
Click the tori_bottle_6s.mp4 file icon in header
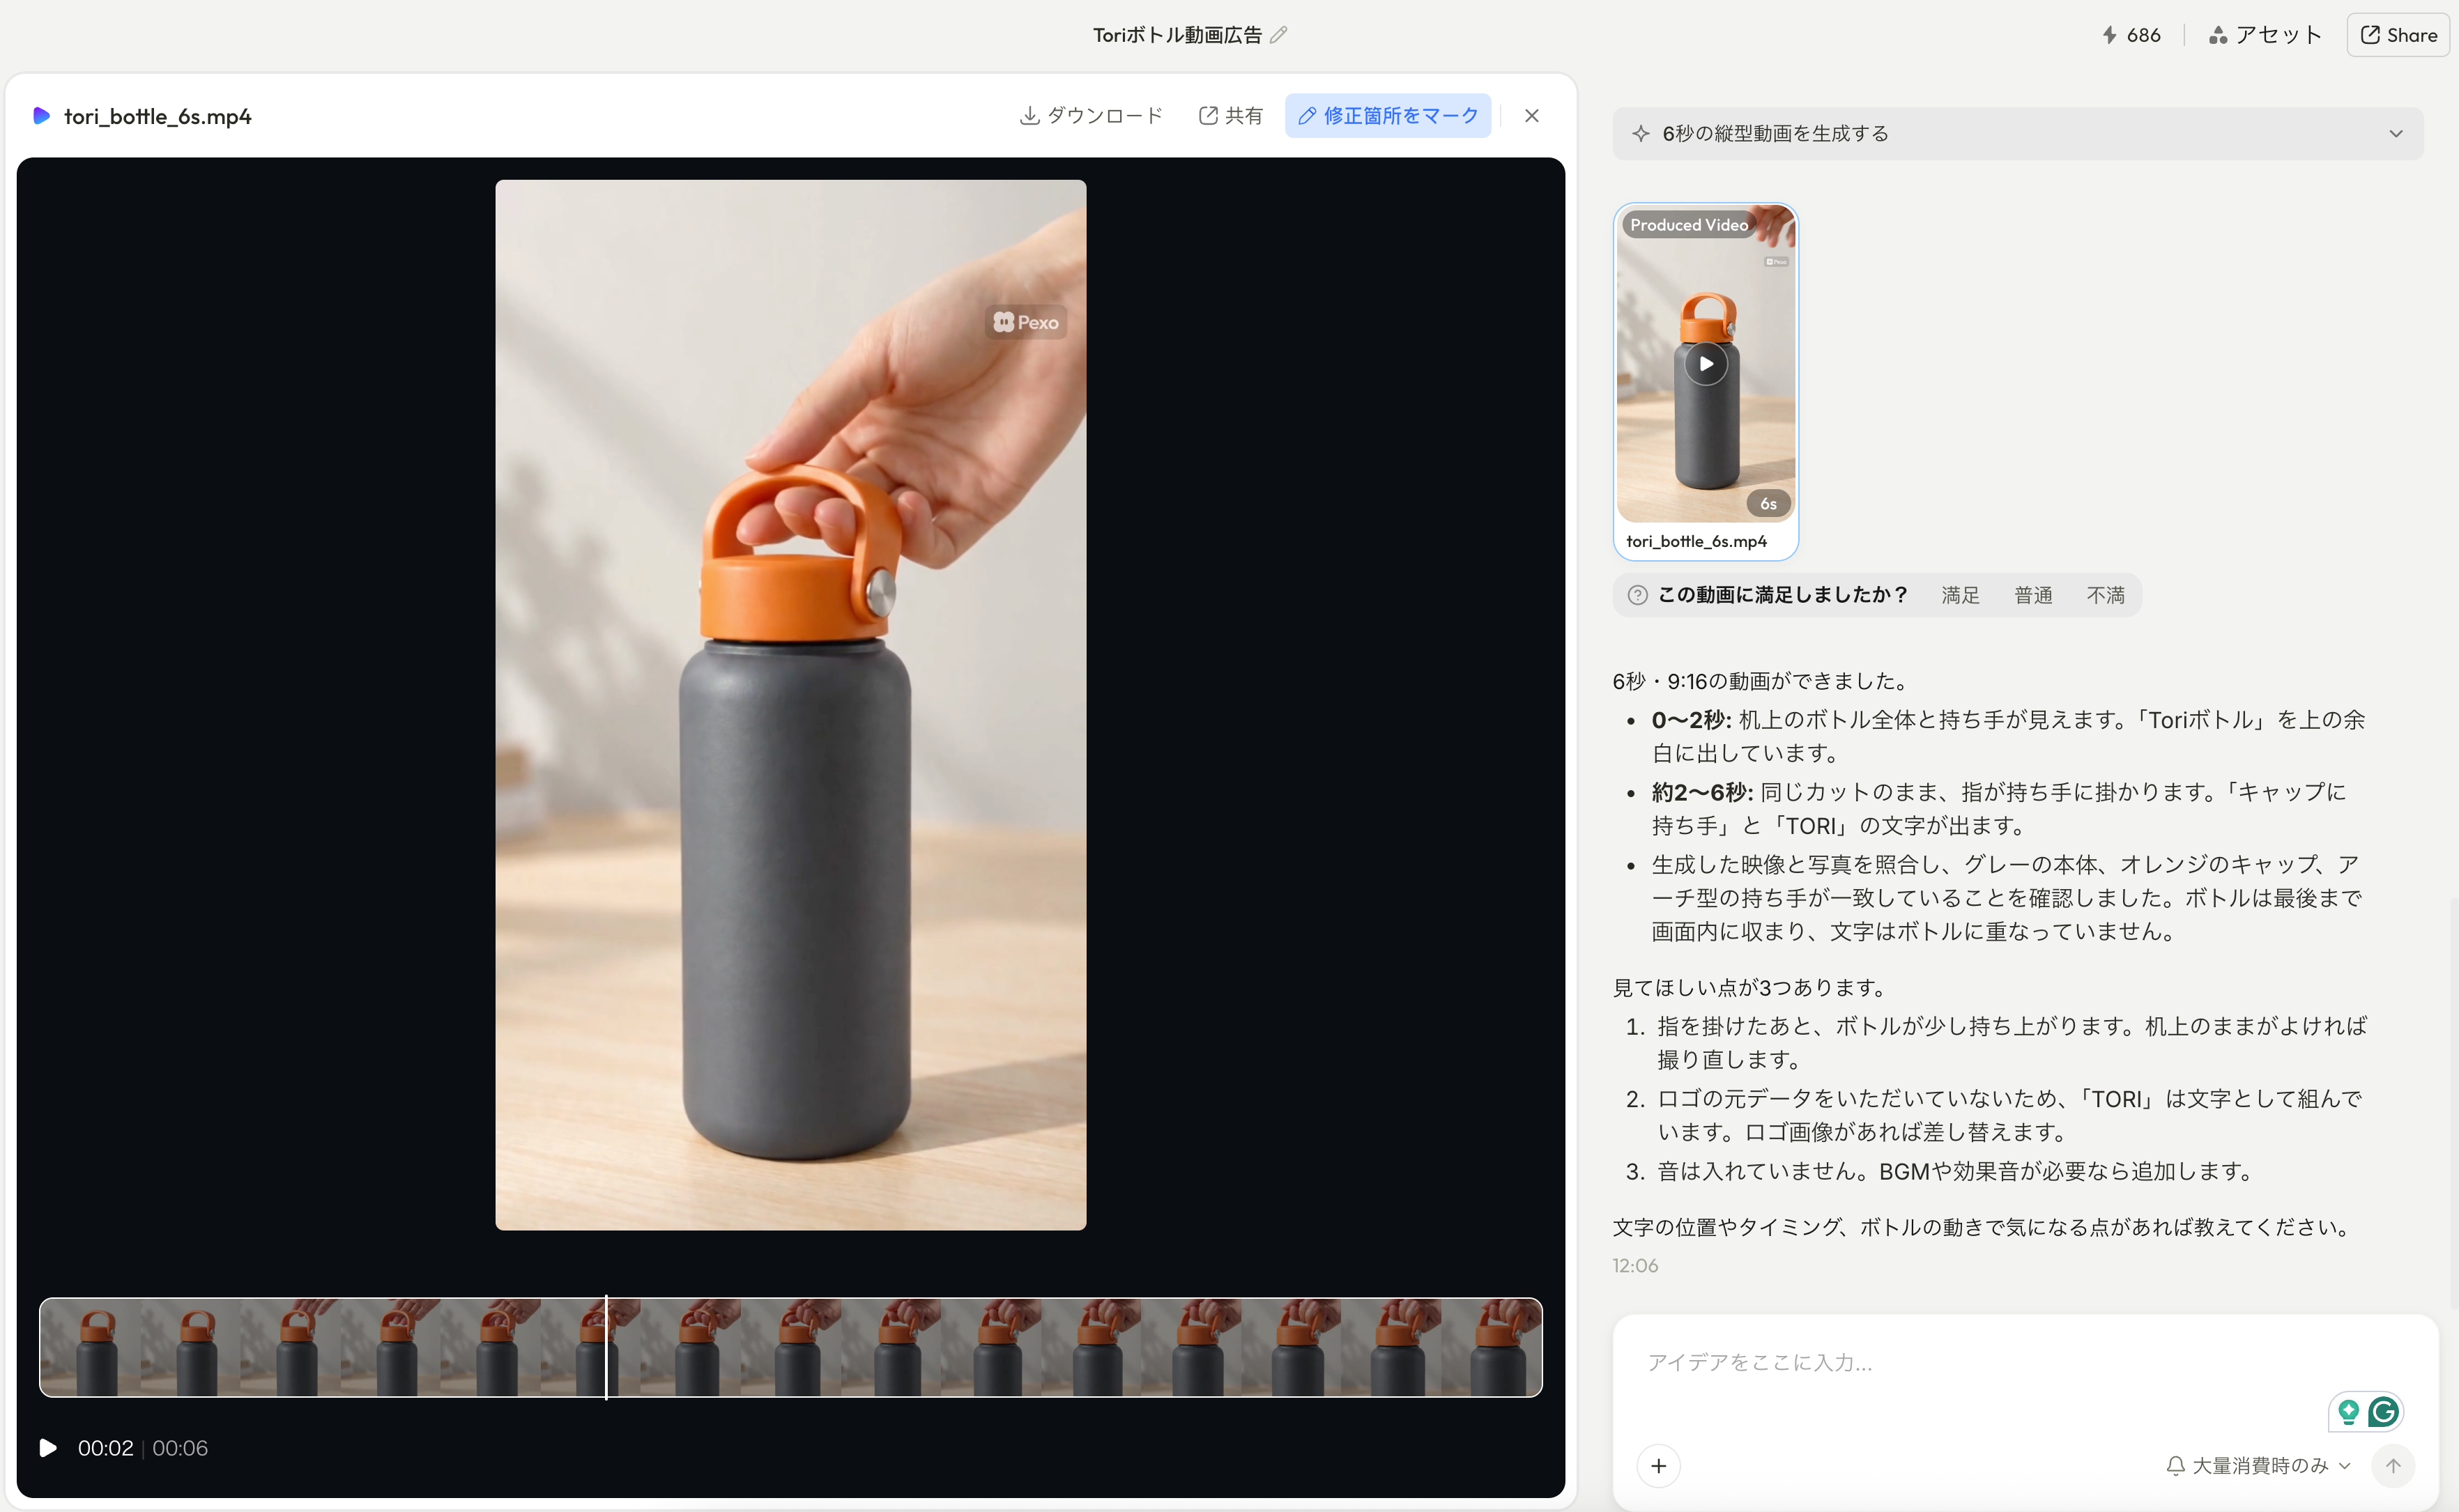point(41,116)
